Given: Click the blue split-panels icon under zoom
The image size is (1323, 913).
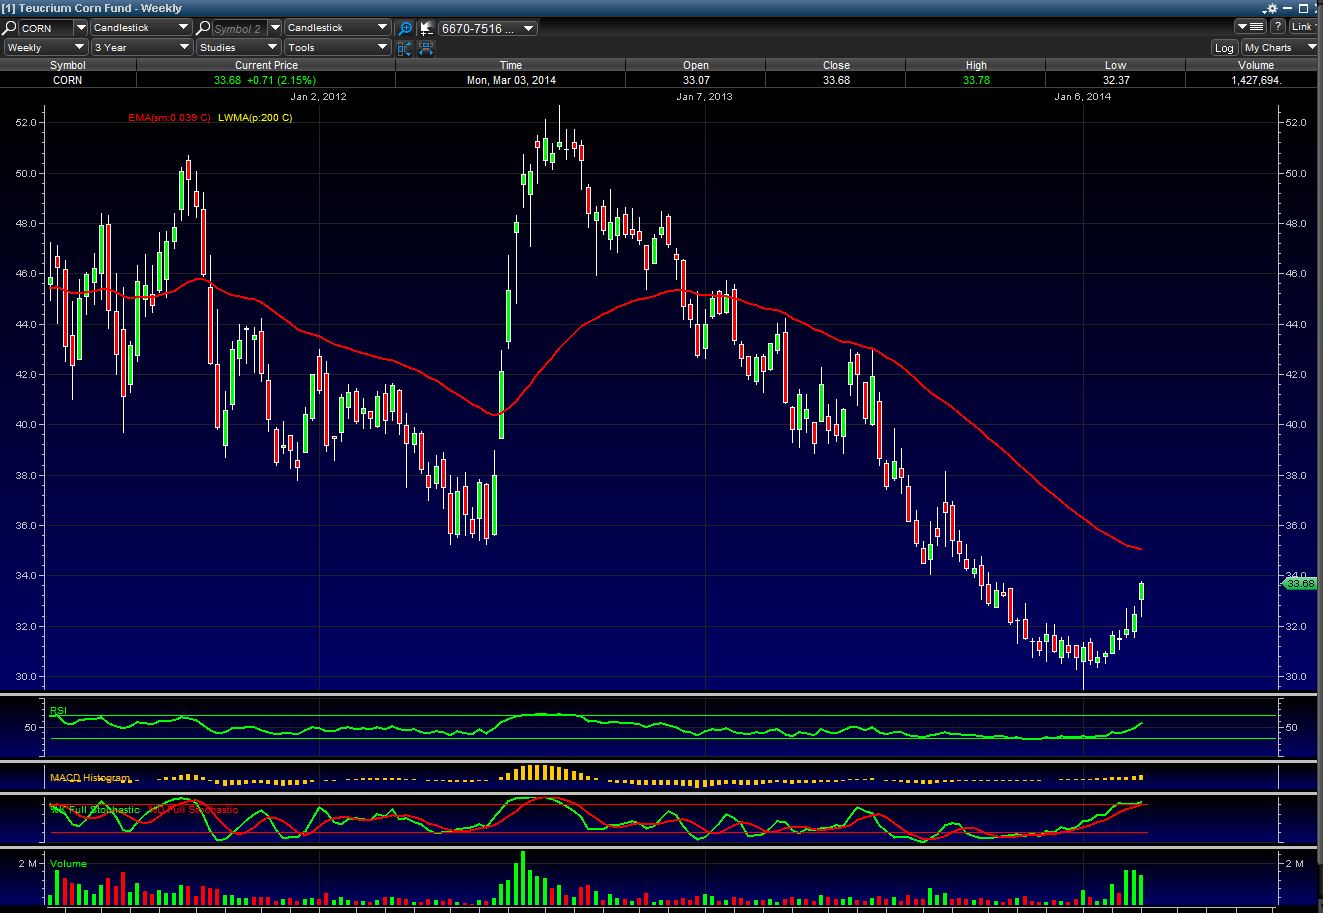Looking at the screenshot, I should 404,48.
